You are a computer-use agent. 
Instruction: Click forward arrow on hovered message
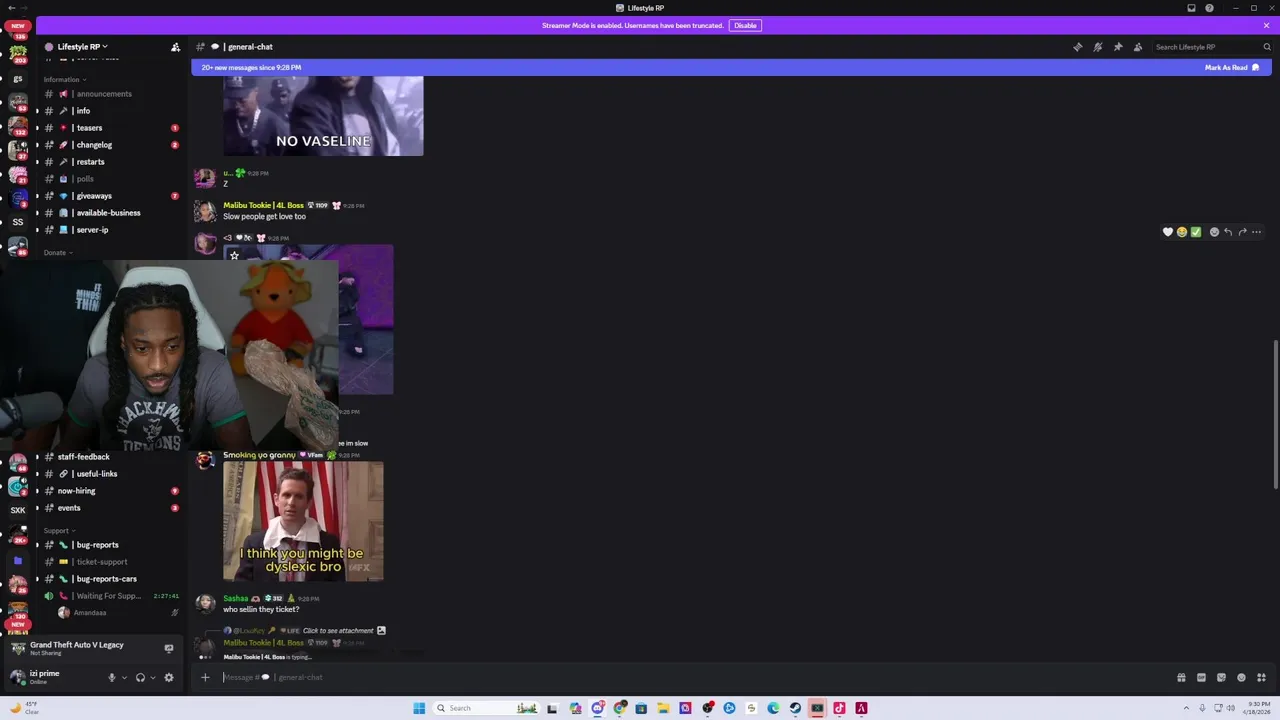1242,232
